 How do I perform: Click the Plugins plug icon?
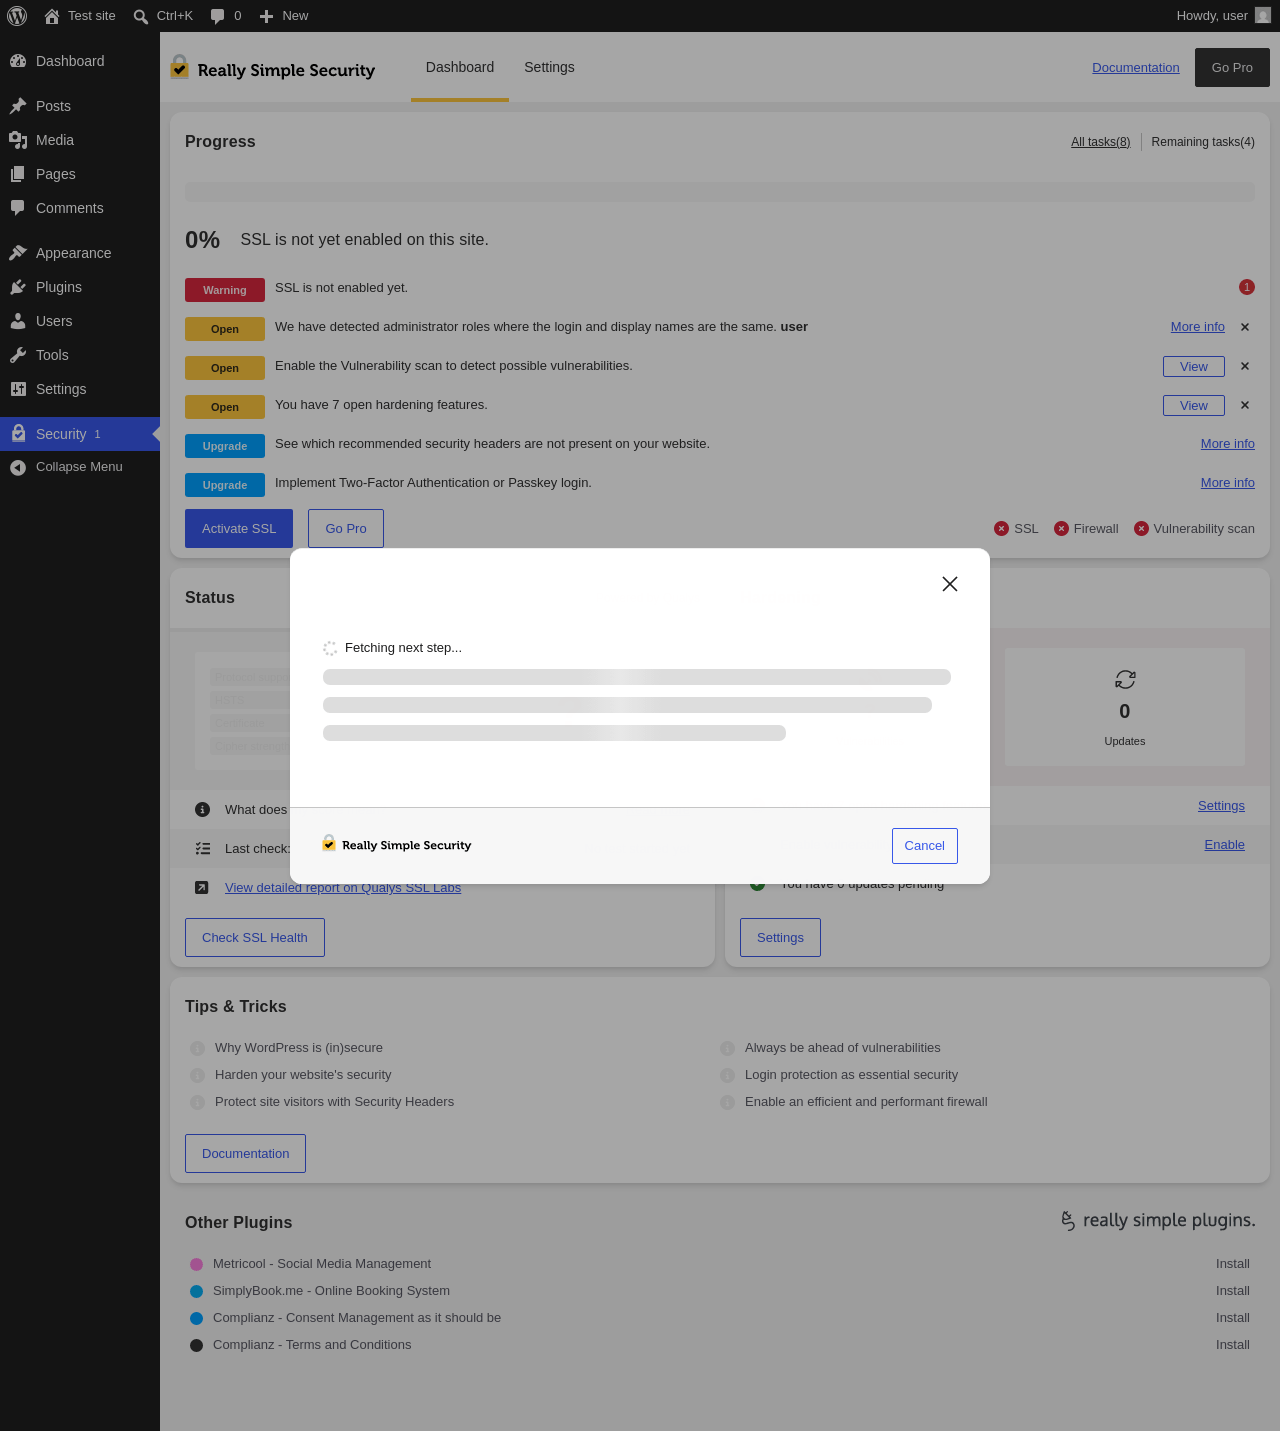pos(18,287)
